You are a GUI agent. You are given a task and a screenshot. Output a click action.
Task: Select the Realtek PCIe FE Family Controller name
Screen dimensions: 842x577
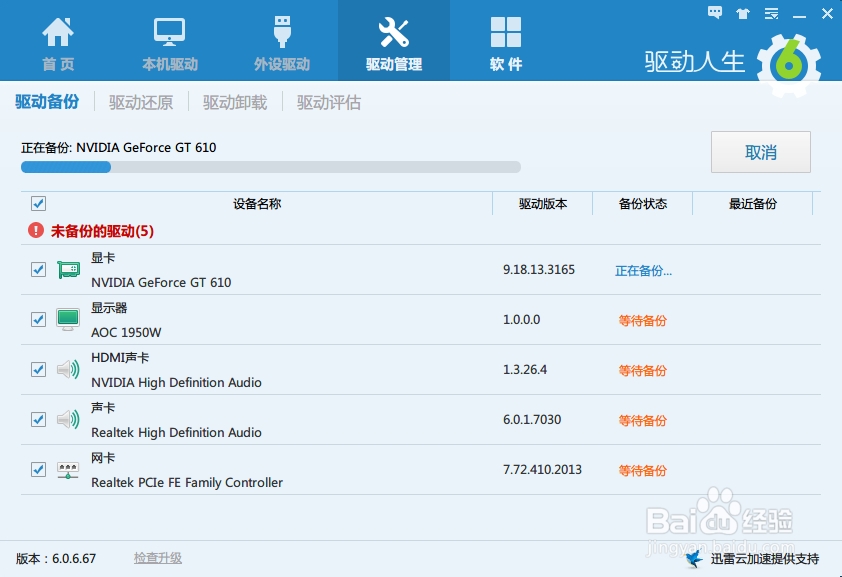[187, 483]
